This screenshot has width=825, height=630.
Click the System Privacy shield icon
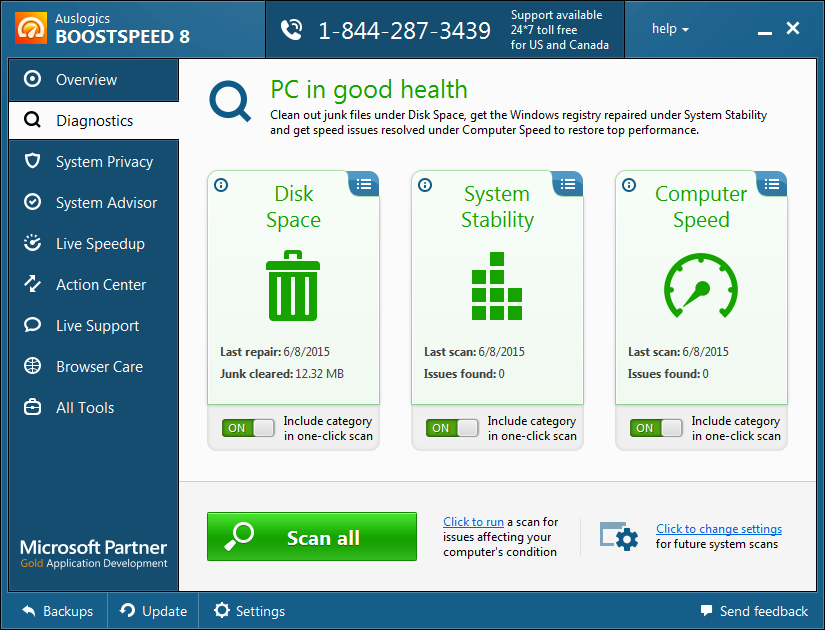coord(32,161)
